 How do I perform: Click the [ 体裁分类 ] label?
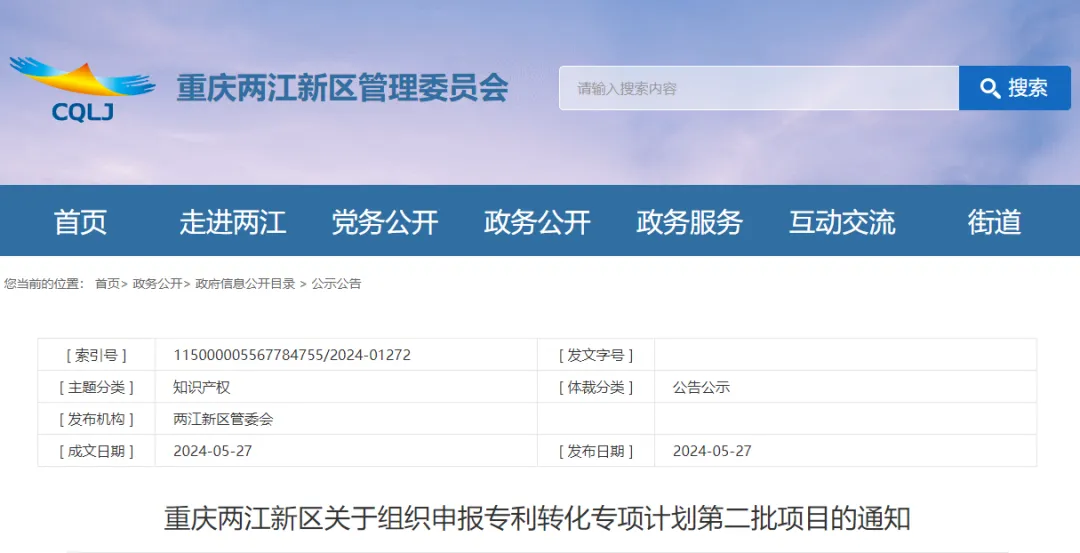596,387
